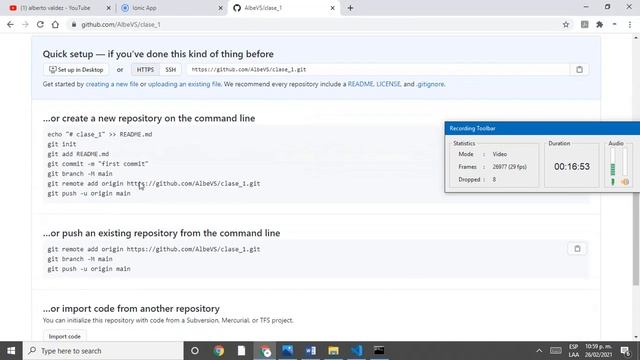The width and height of the screenshot is (640, 360).
Task: Click the ESP LAA language indicator
Action: point(573,351)
